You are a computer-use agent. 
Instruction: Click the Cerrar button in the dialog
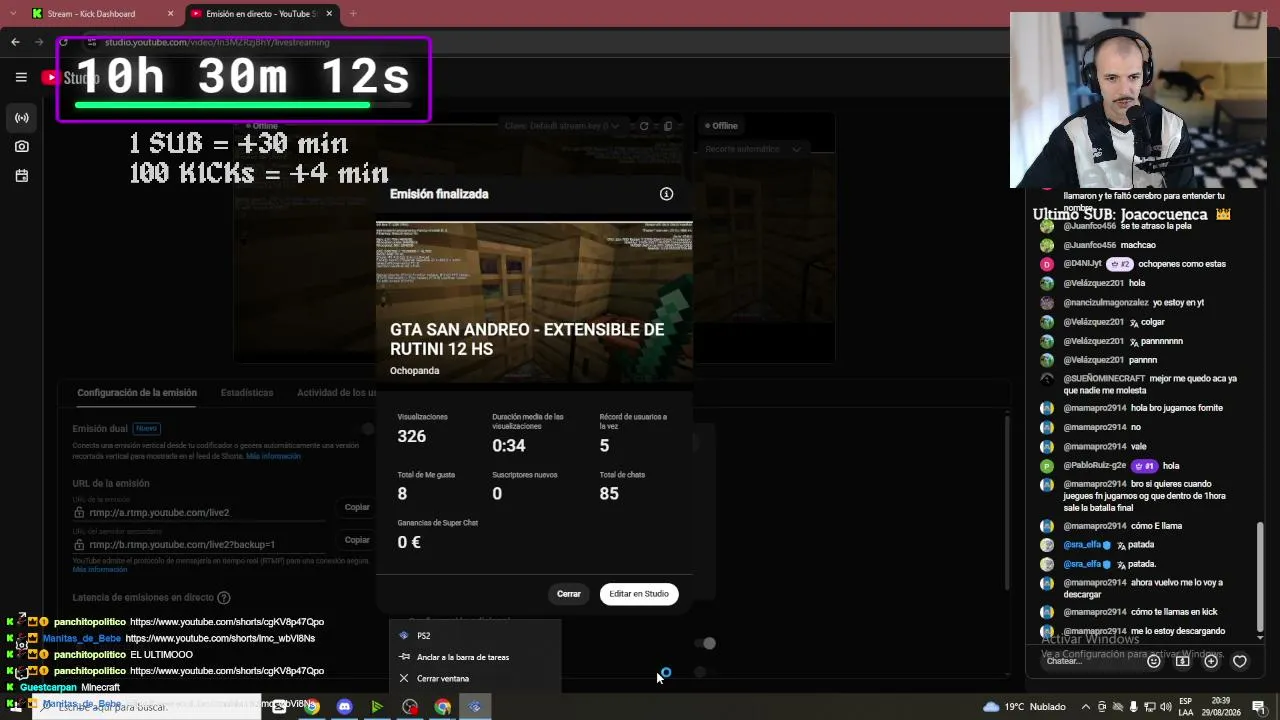(x=569, y=594)
